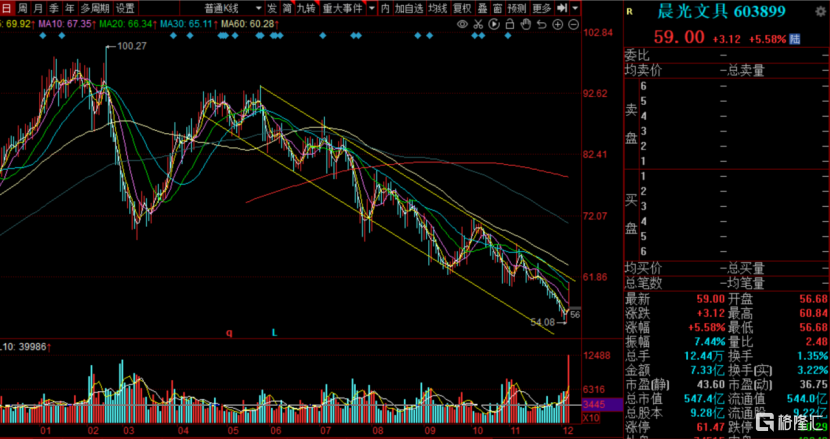830x439 pixels.
Task: Switch to the quarterly (季) period tab
Action: tap(53, 8)
